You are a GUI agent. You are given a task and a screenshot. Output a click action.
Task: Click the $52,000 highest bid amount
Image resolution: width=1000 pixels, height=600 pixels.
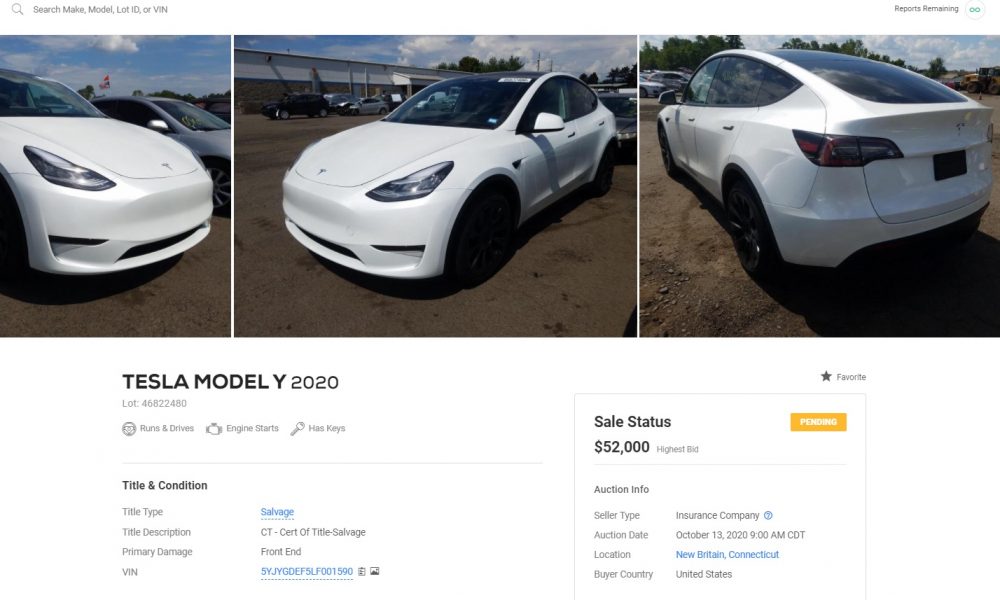click(621, 447)
